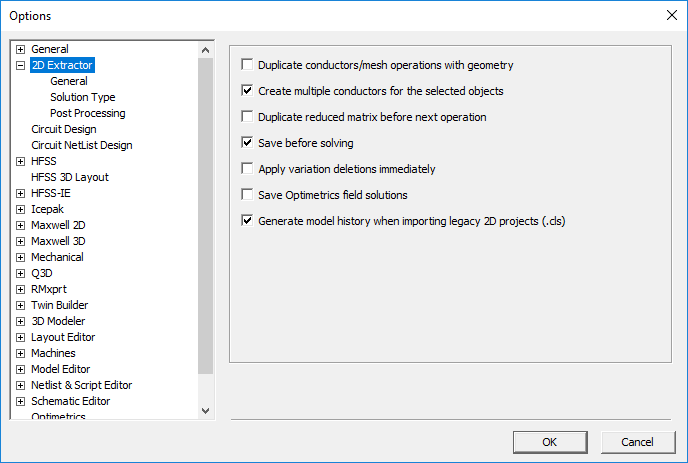The image size is (688, 463).
Task: Select the HFSS 3D Layout category
Action: coord(70,177)
